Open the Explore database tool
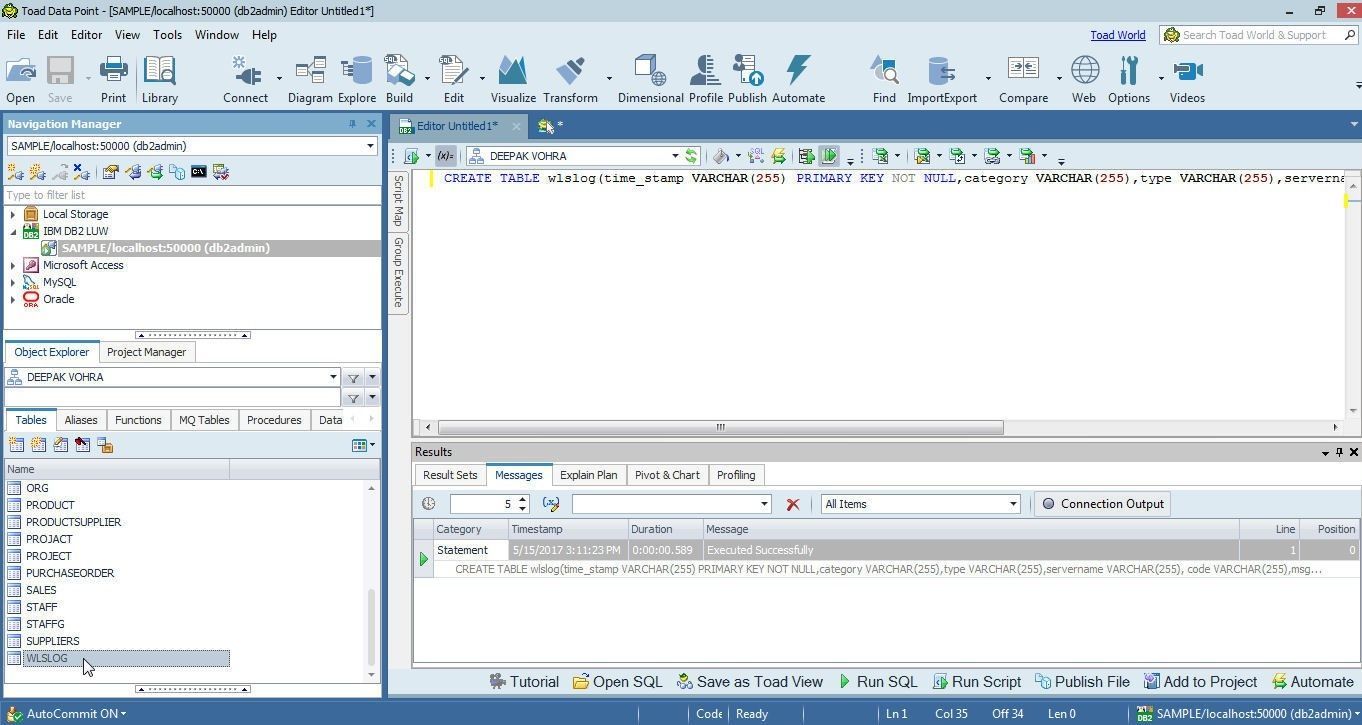The width and height of the screenshot is (1362, 725). point(356,80)
